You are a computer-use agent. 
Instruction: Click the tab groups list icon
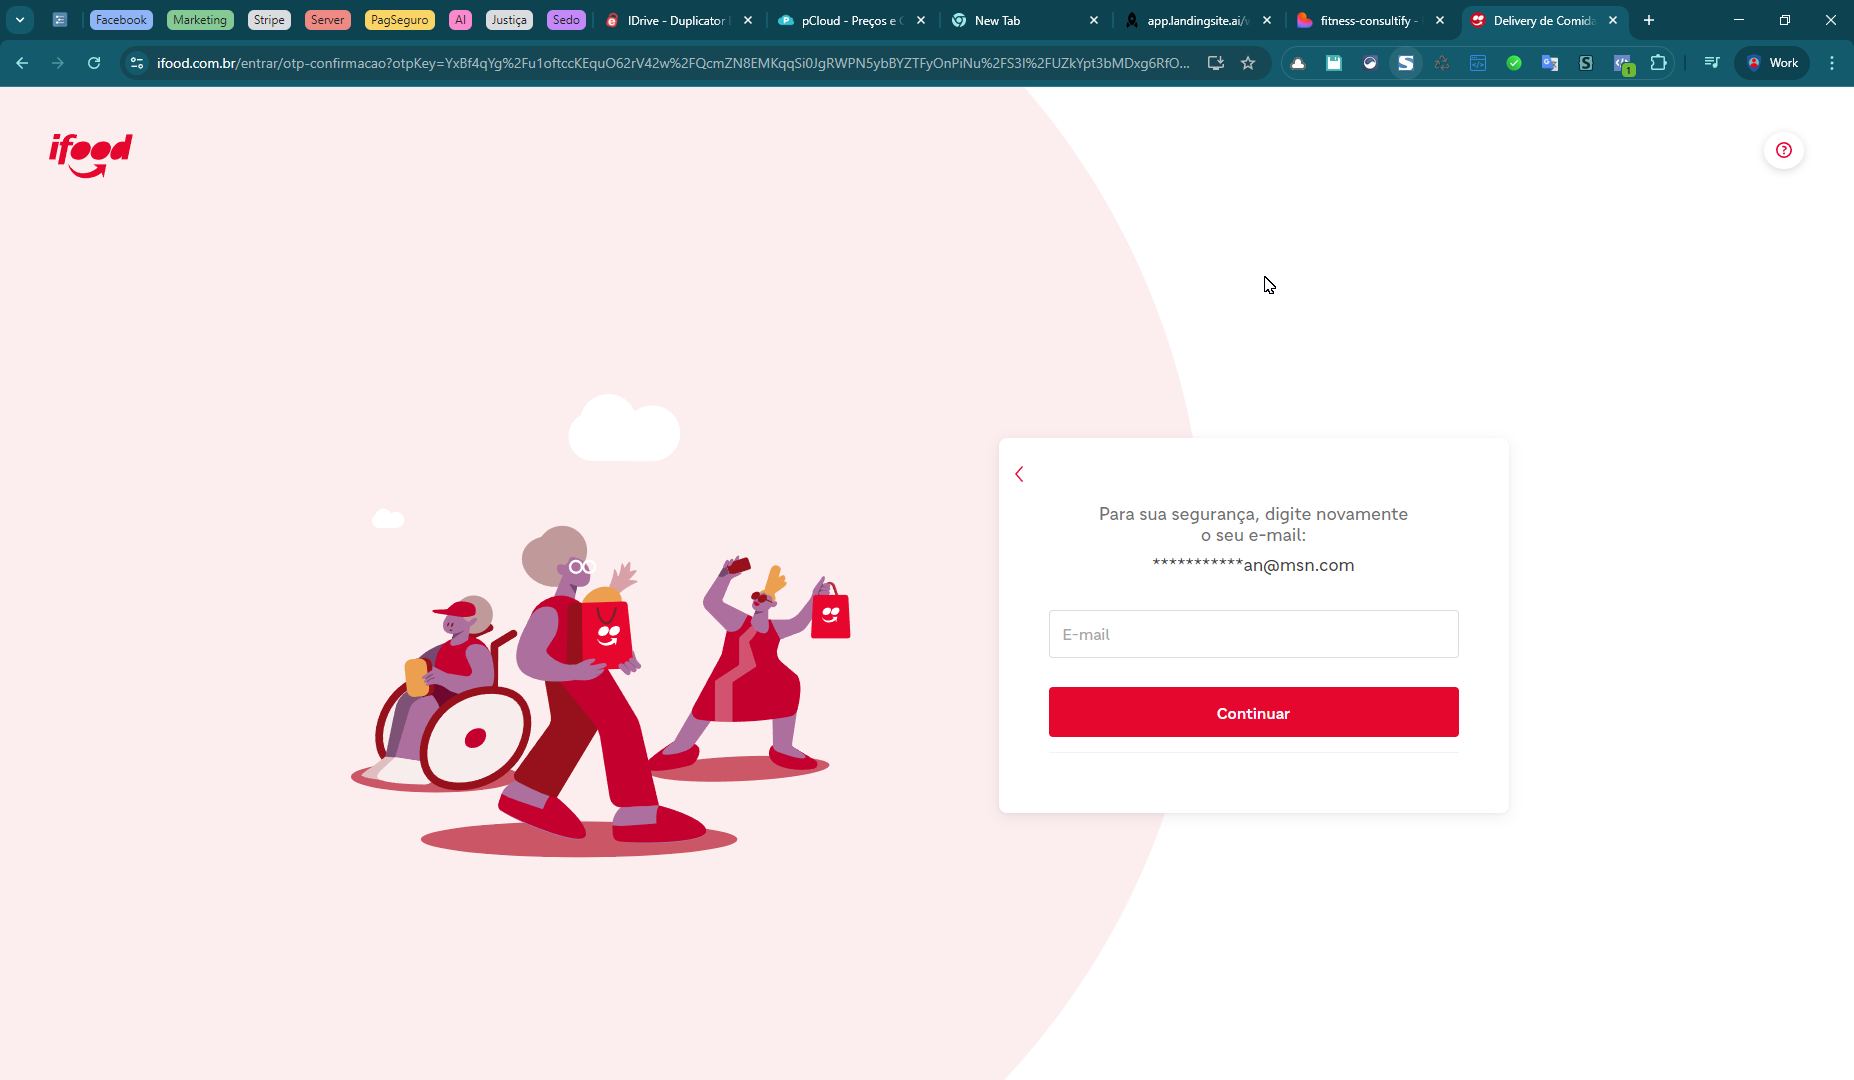pyautogui.click(x=60, y=20)
